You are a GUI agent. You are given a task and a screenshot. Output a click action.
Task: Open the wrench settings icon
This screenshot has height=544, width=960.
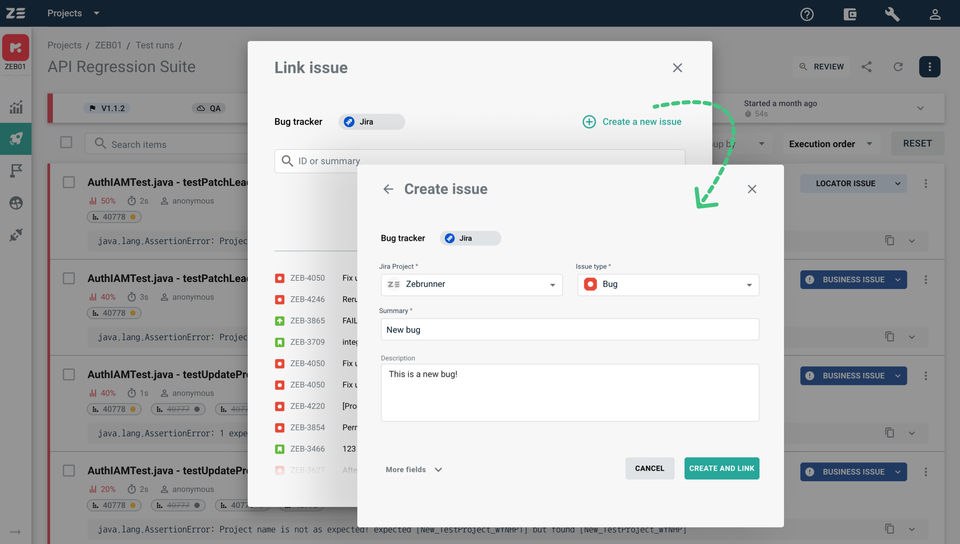(x=892, y=14)
